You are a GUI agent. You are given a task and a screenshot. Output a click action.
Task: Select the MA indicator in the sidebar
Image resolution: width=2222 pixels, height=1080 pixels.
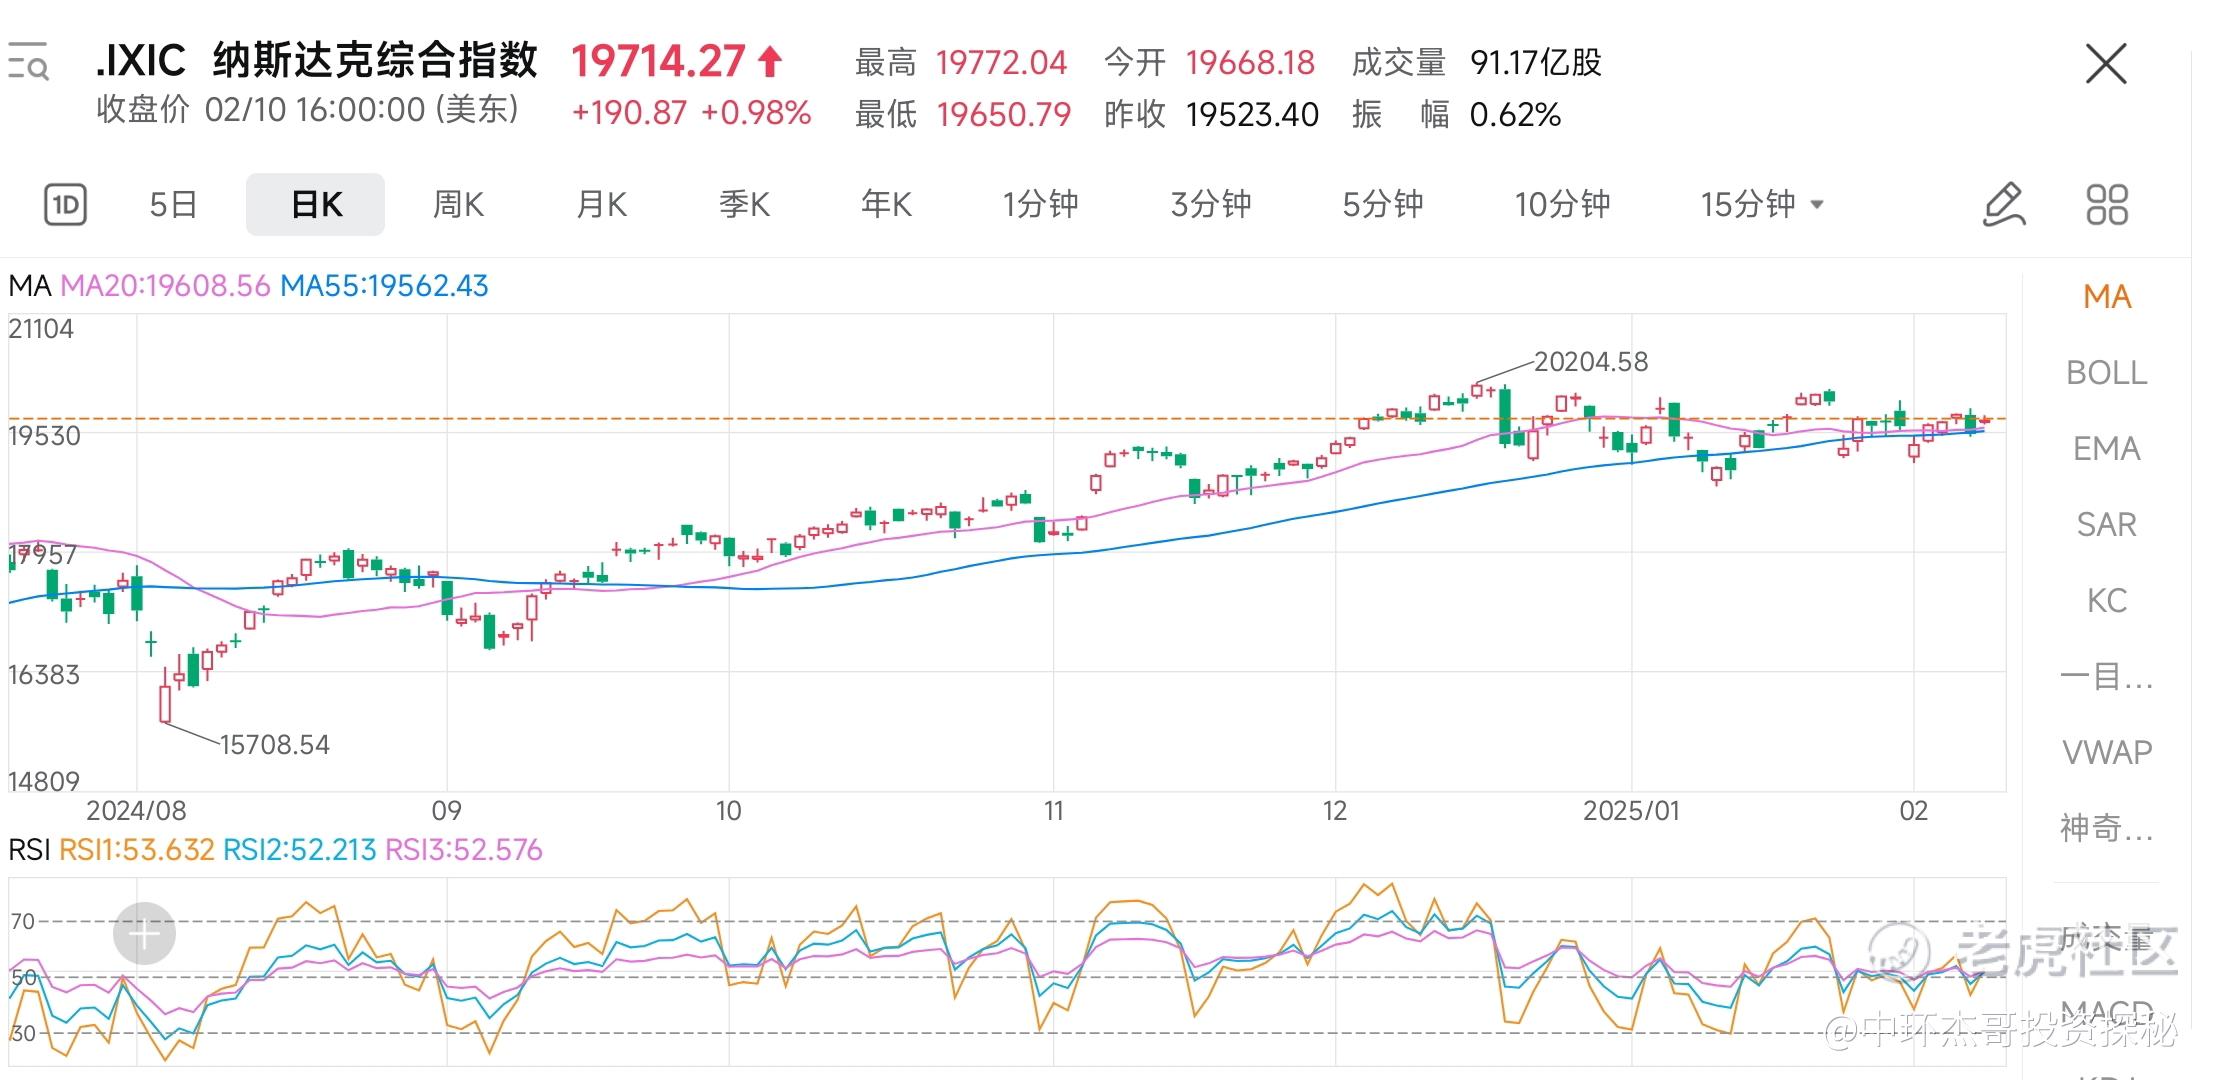2106,297
